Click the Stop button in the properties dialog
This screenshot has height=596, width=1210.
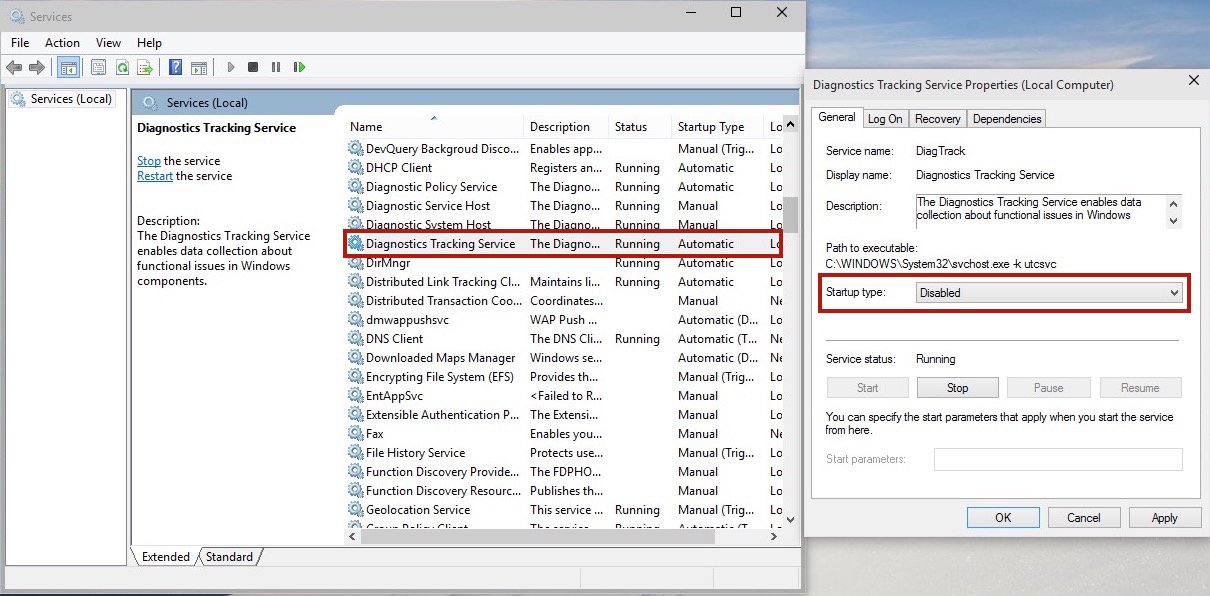tap(957, 388)
